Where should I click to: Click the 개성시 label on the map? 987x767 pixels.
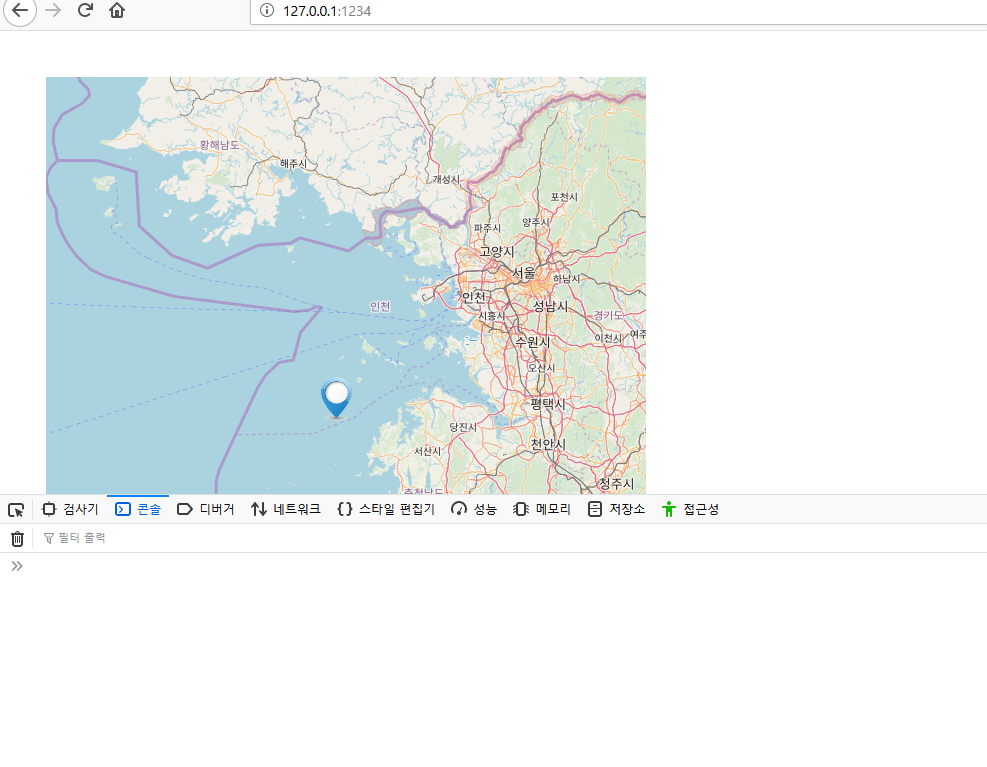click(x=446, y=179)
